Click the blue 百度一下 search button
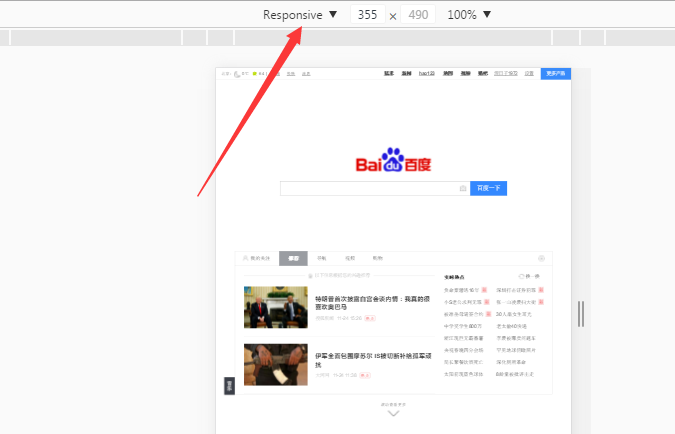 (488, 188)
